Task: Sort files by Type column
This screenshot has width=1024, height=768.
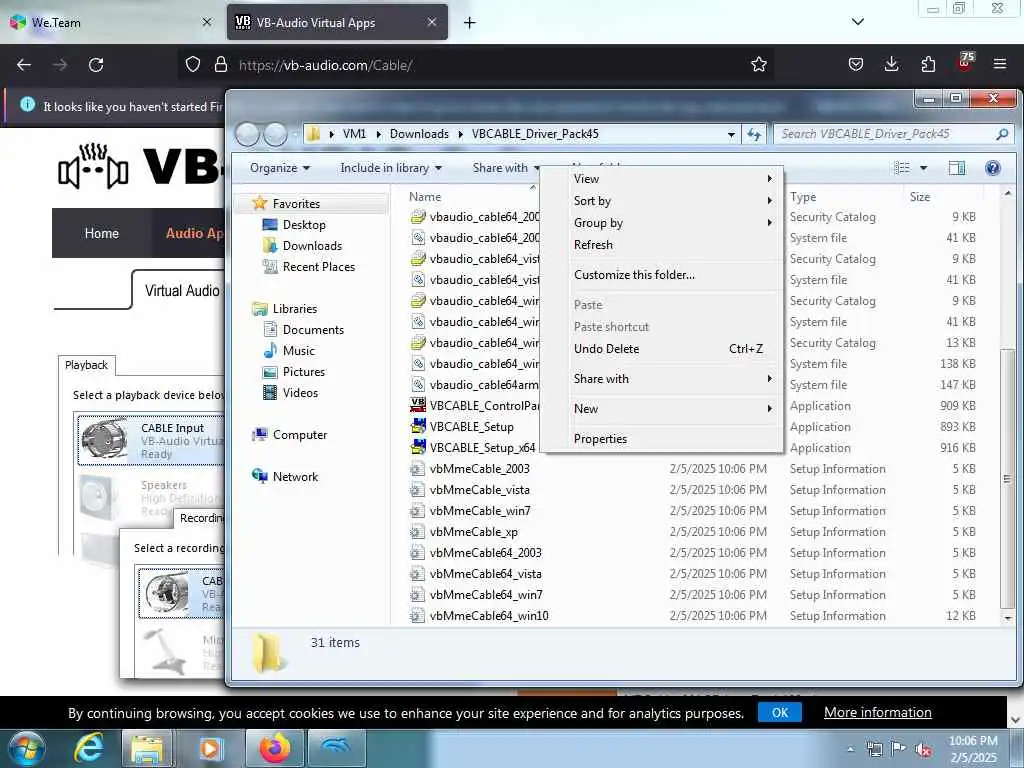Action: [803, 197]
